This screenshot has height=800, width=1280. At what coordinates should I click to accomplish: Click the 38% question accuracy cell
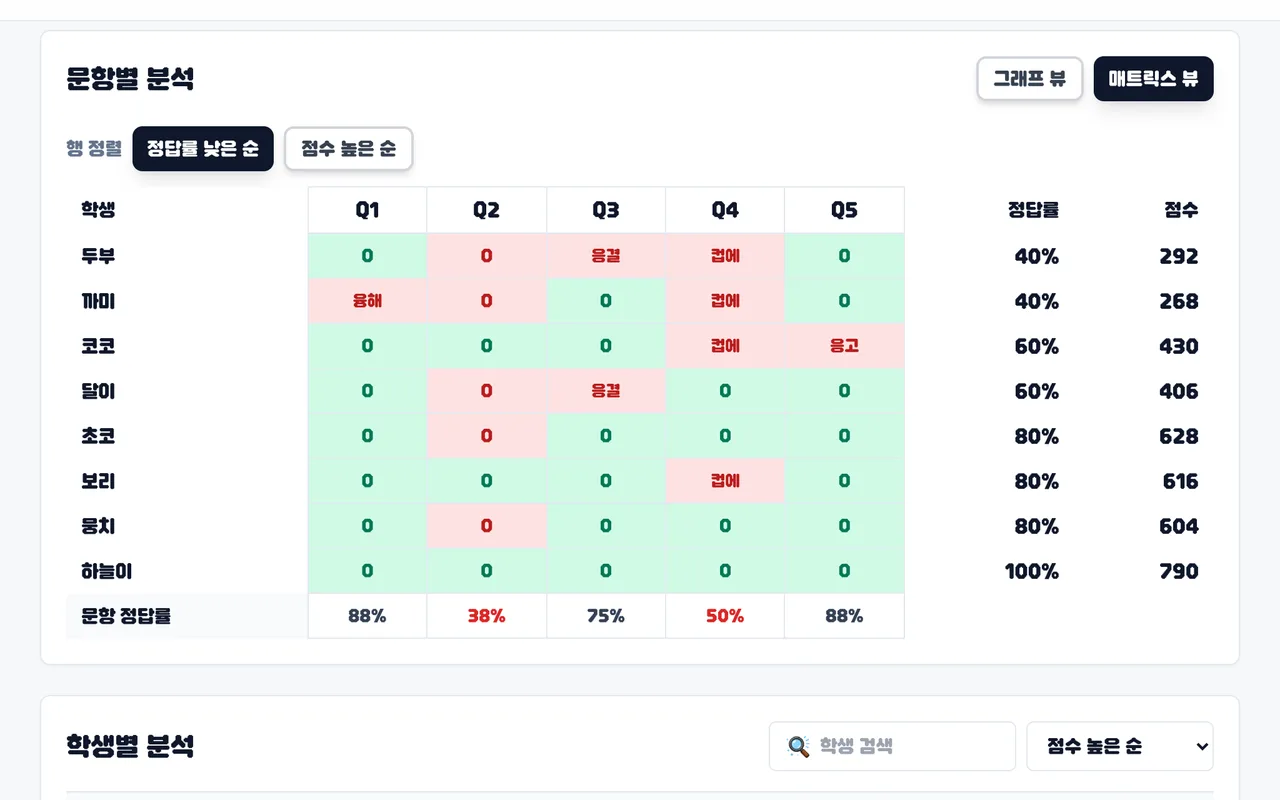pos(486,616)
